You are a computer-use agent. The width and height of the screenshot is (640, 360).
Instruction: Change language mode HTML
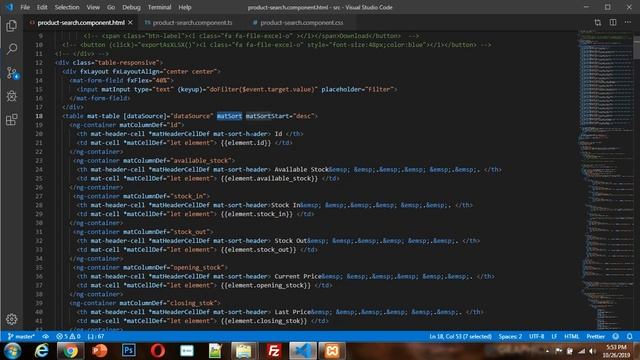(x=571, y=337)
